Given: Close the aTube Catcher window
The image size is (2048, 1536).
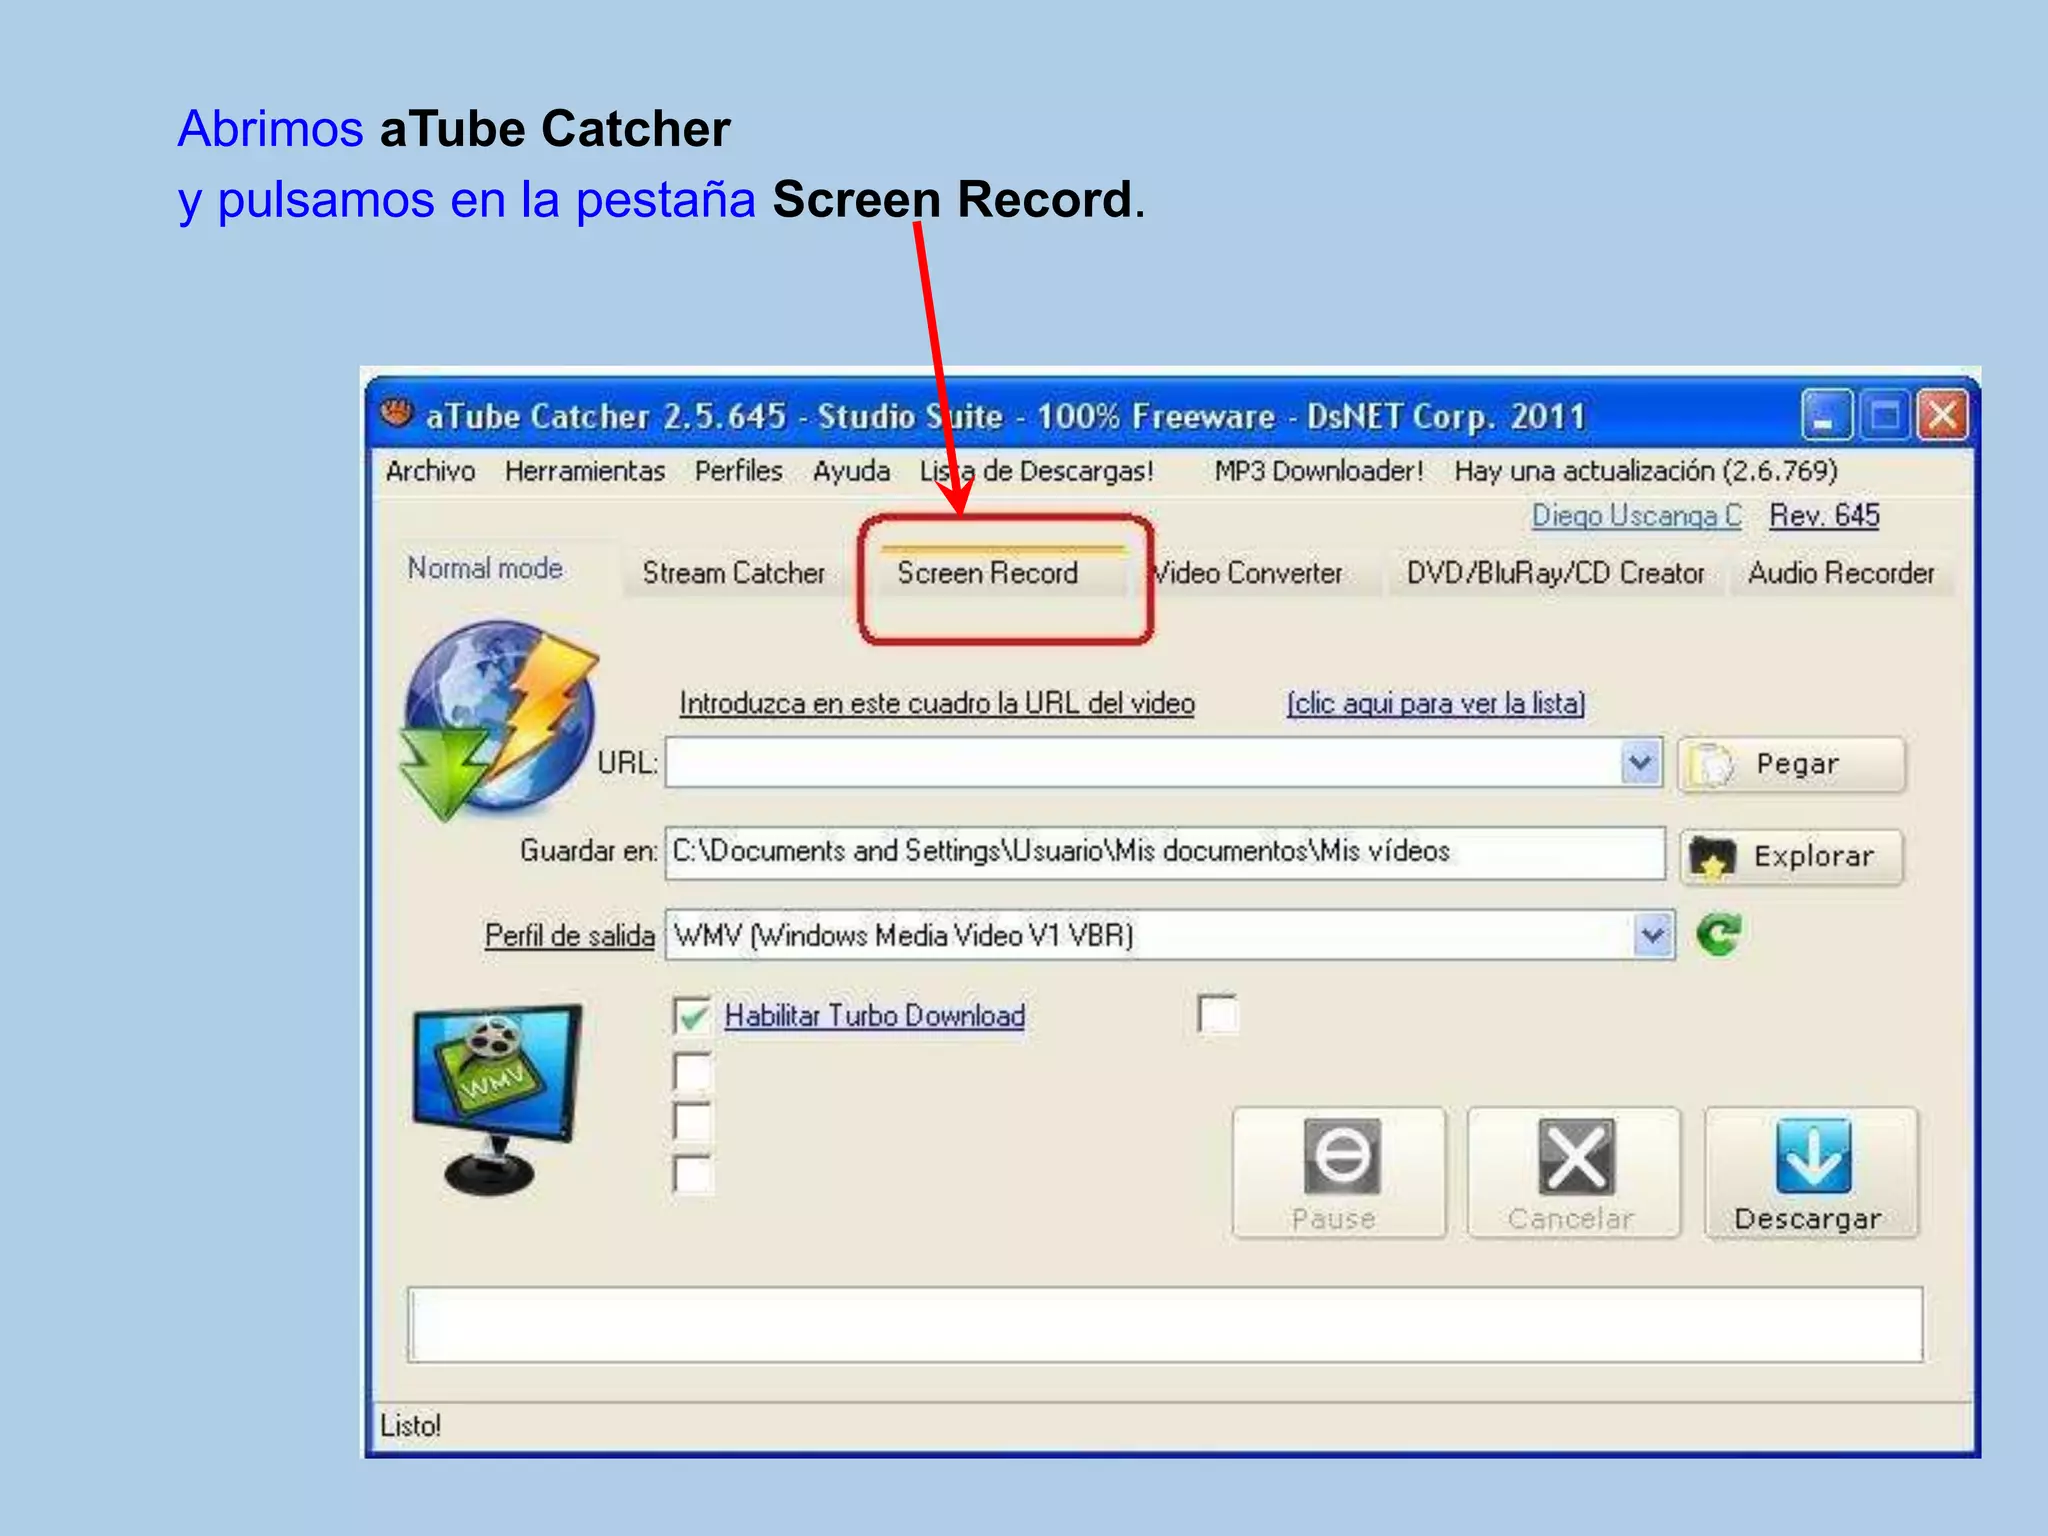Looking at the screenshot, I should point(1943,415).
